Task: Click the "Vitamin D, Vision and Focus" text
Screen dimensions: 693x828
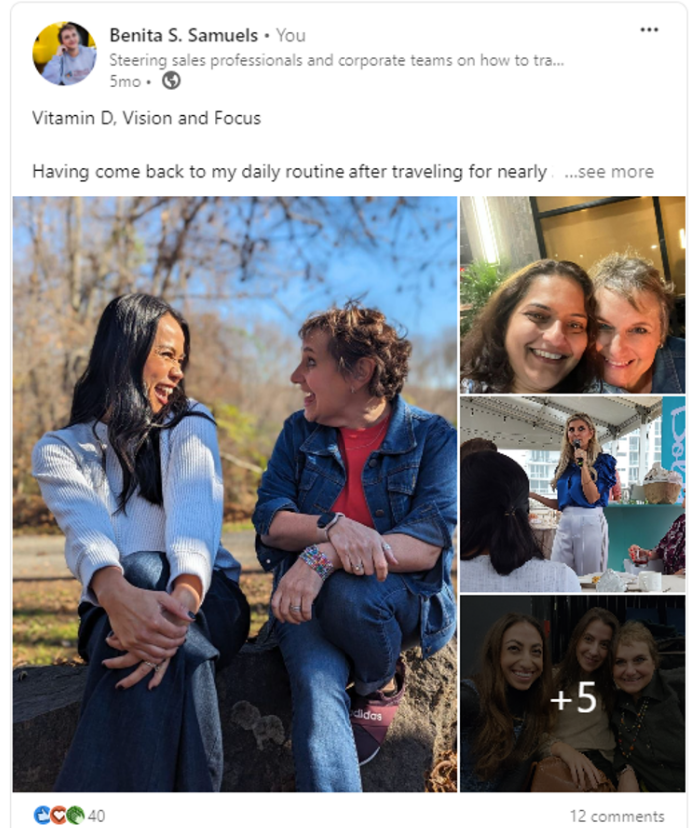Action: pyautogui.click(x=146, y=118)
